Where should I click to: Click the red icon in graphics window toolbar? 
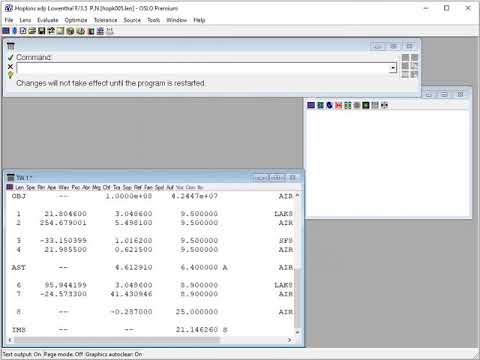pos(339,105)
